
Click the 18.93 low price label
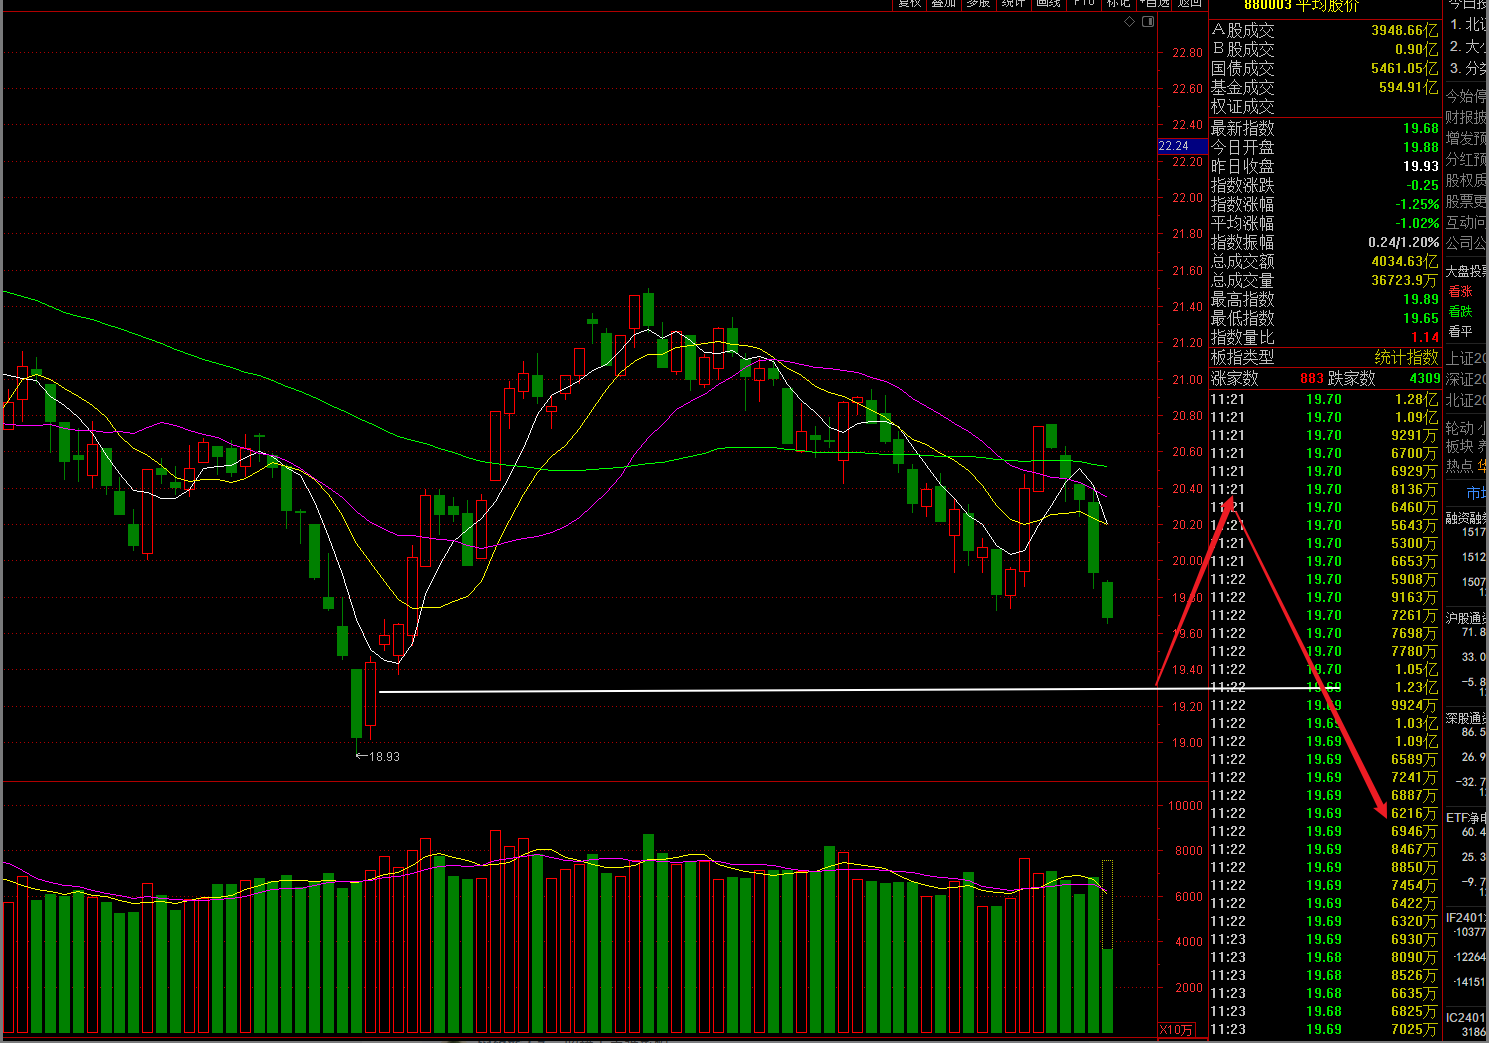coord(384,757)
